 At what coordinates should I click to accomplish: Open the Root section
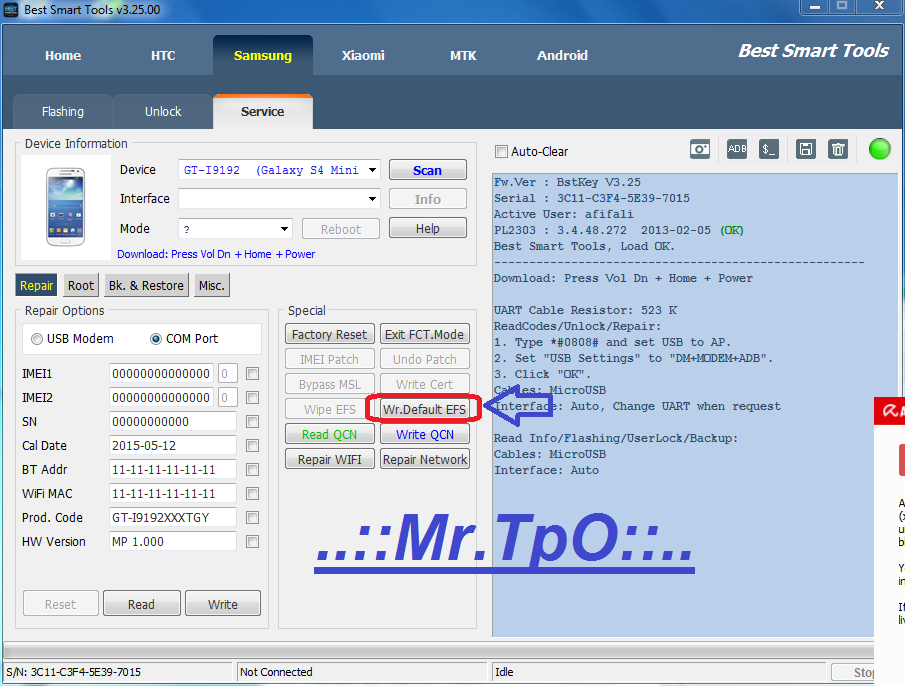[81, 286]
